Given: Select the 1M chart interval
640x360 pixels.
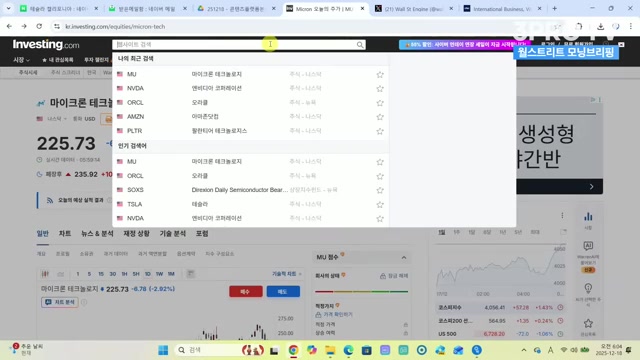Looking at the screenshot, I should click(x=171, y=274).
